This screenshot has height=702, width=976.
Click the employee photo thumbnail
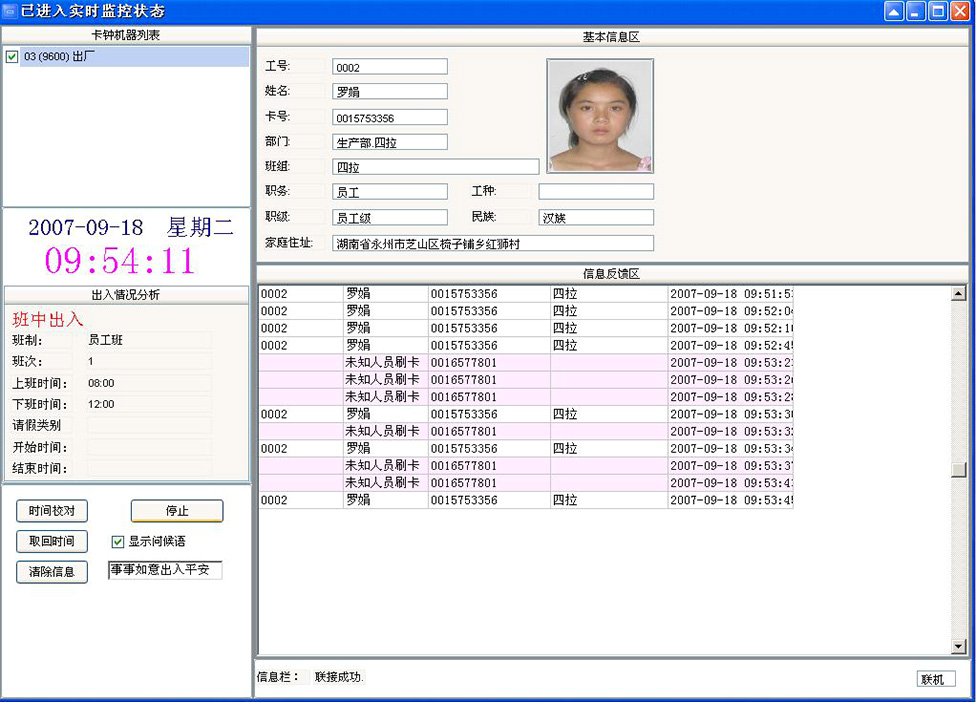click(x=600, y=116)
